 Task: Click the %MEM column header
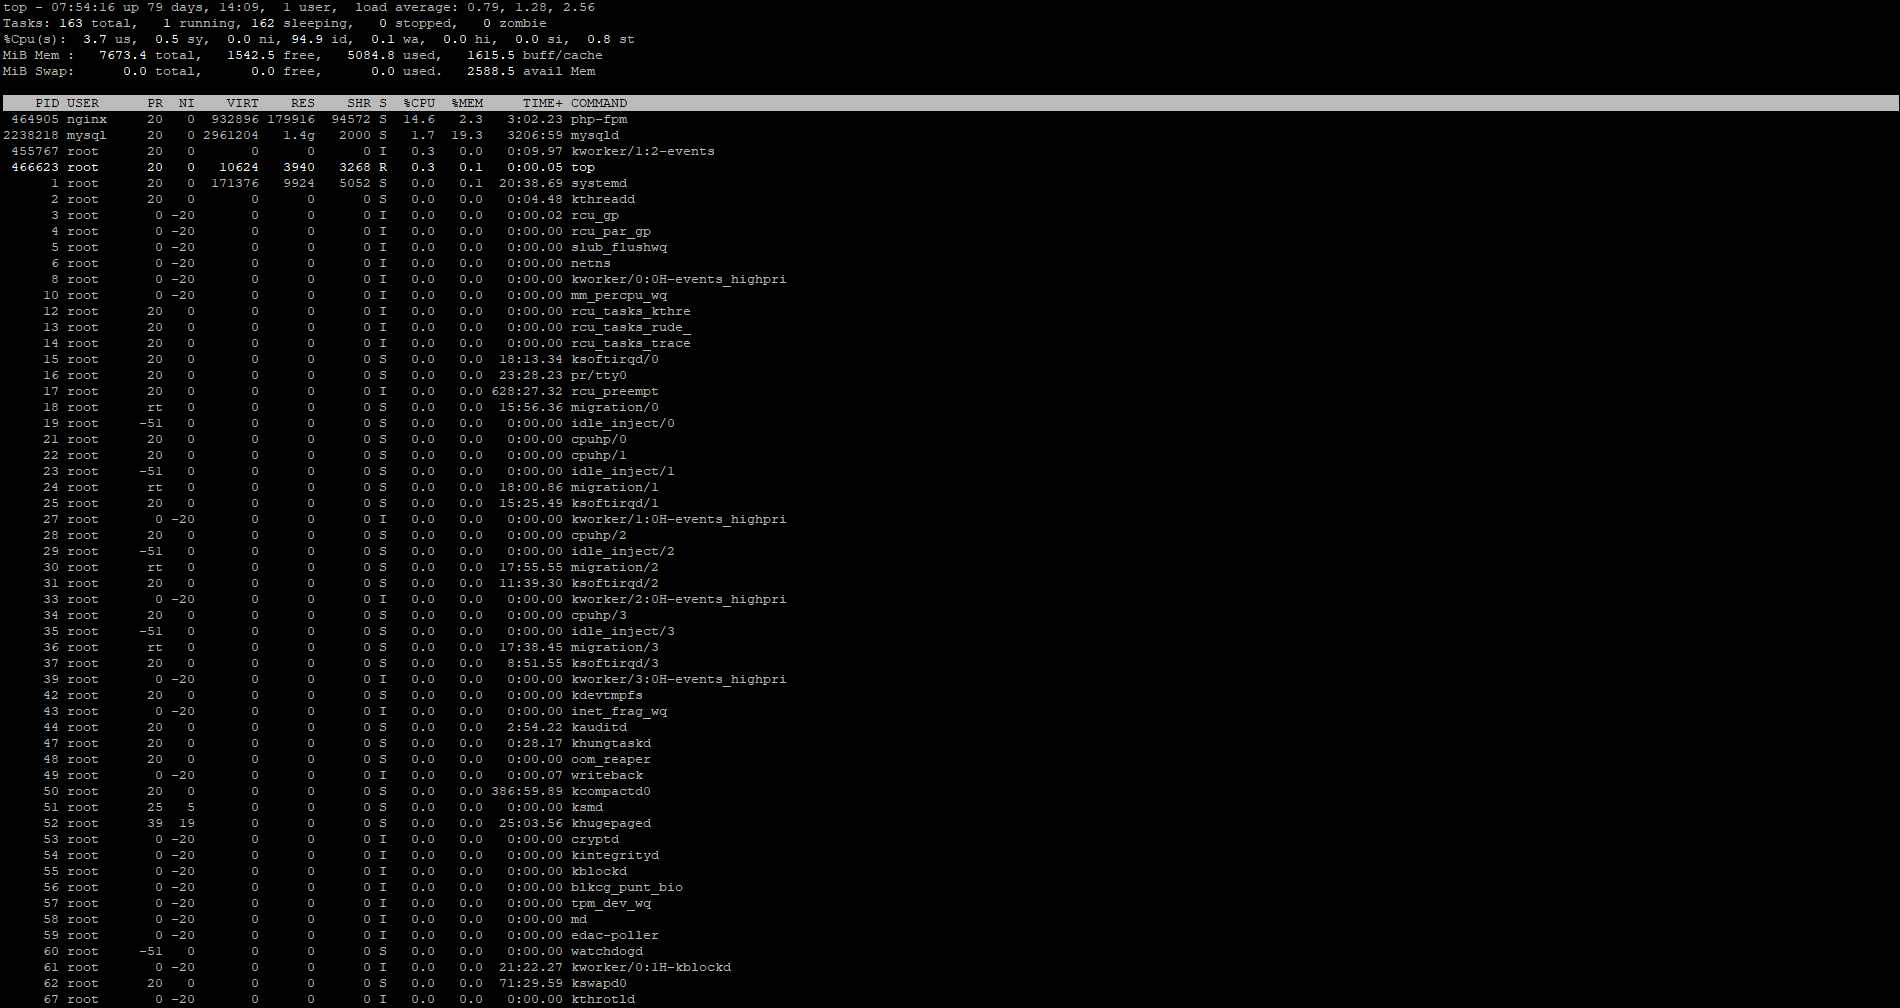467,103
